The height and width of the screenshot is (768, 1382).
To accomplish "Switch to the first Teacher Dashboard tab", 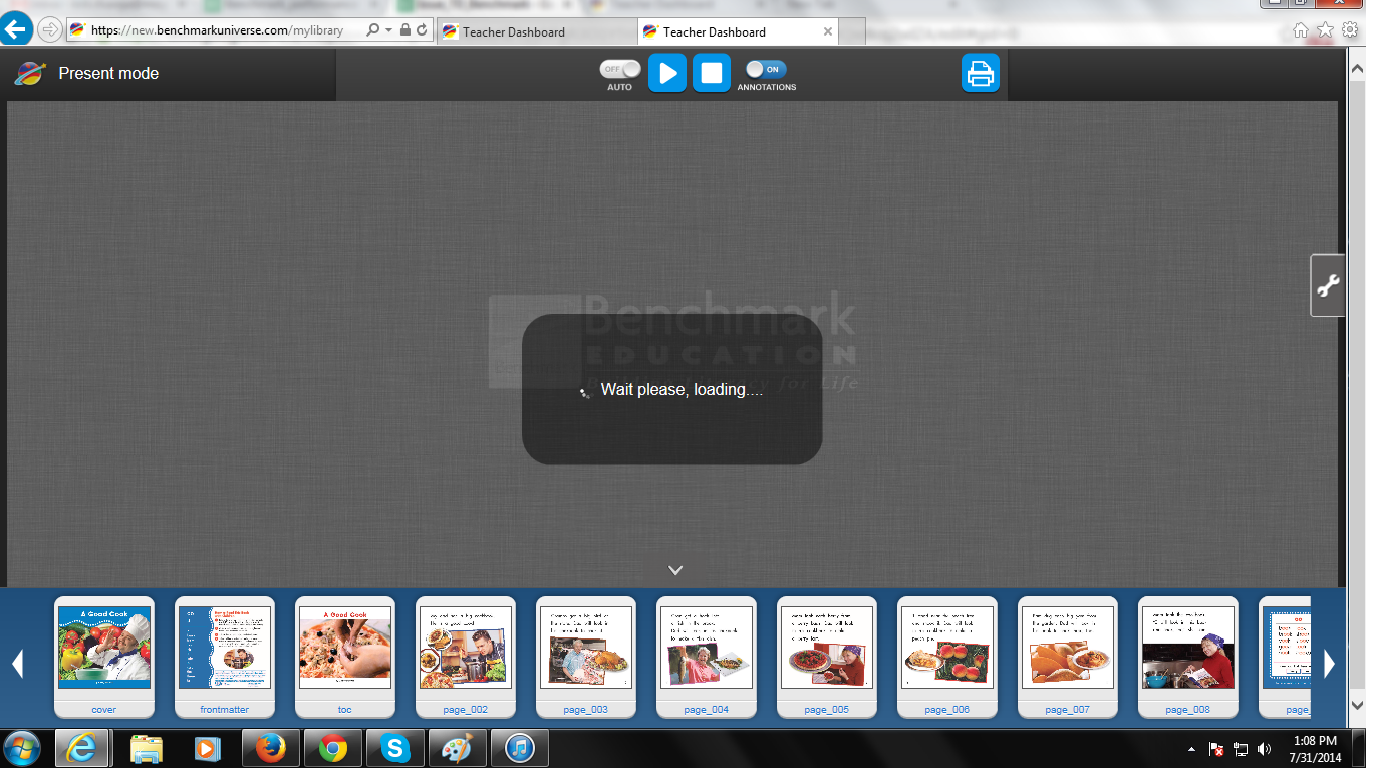I will tap(536, 32).
